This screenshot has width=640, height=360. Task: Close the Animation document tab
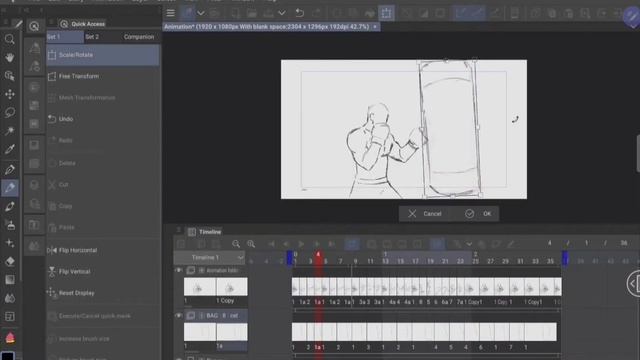375,27
